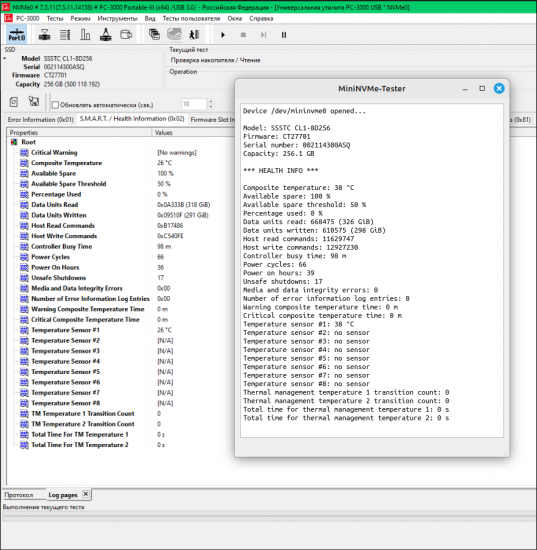The width and height of the screenshot is (537, 550).
Task: Switch to Error Information (0x01) tab
Action: point(40,120)
